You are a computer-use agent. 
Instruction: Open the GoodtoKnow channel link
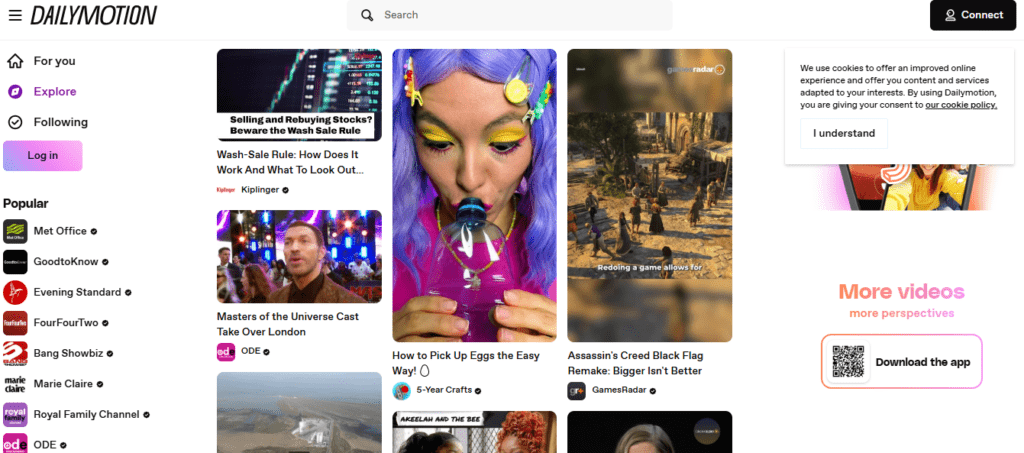coord(66,262)
